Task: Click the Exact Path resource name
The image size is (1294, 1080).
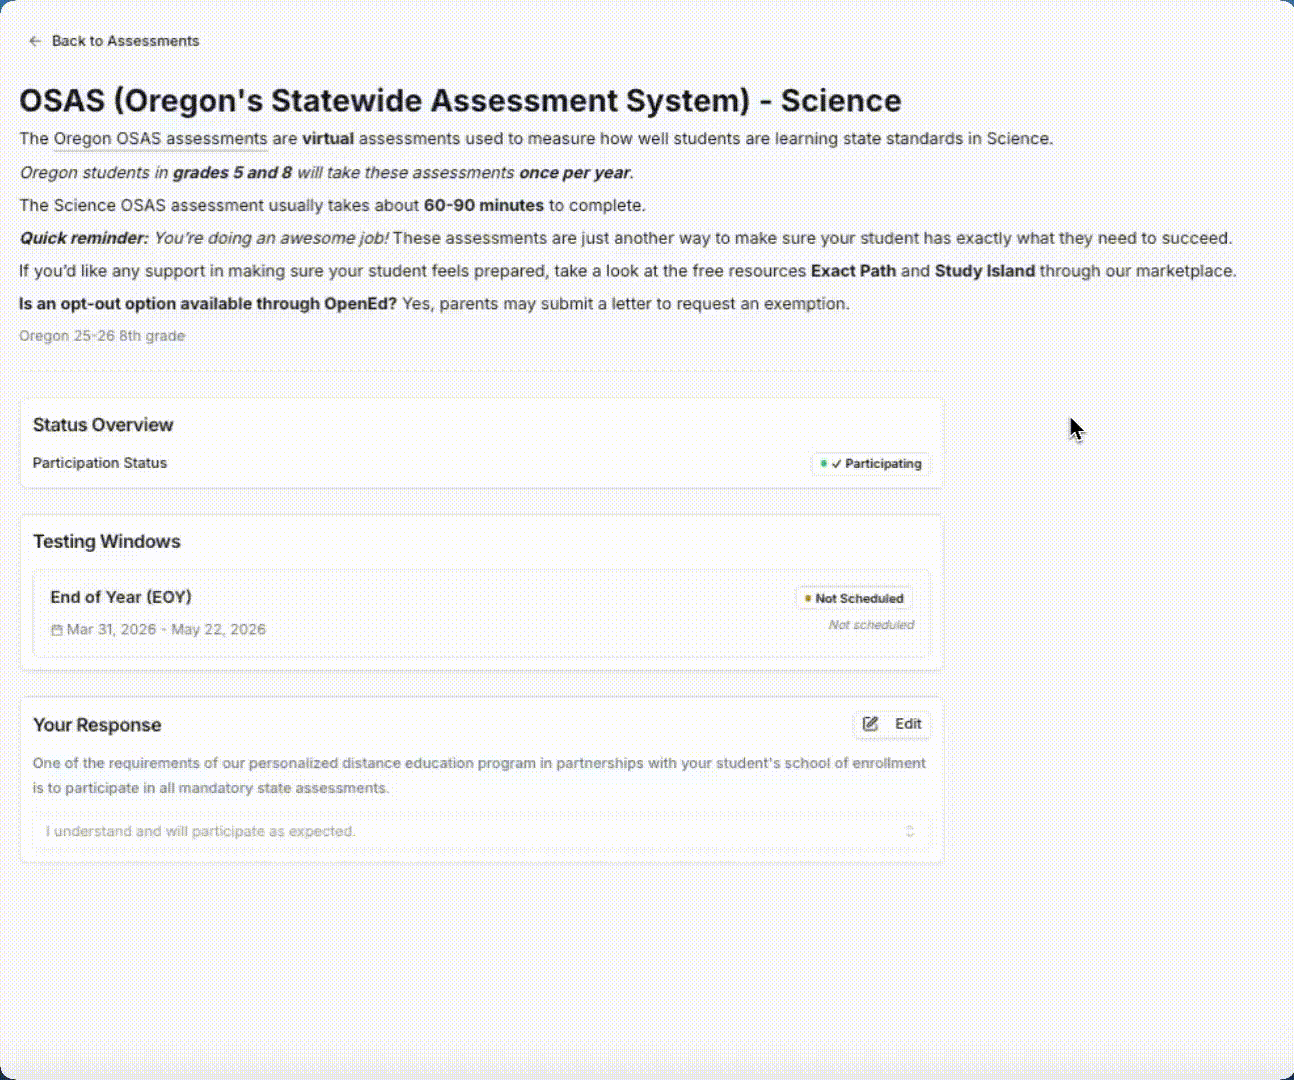Action: click(853, 271)
